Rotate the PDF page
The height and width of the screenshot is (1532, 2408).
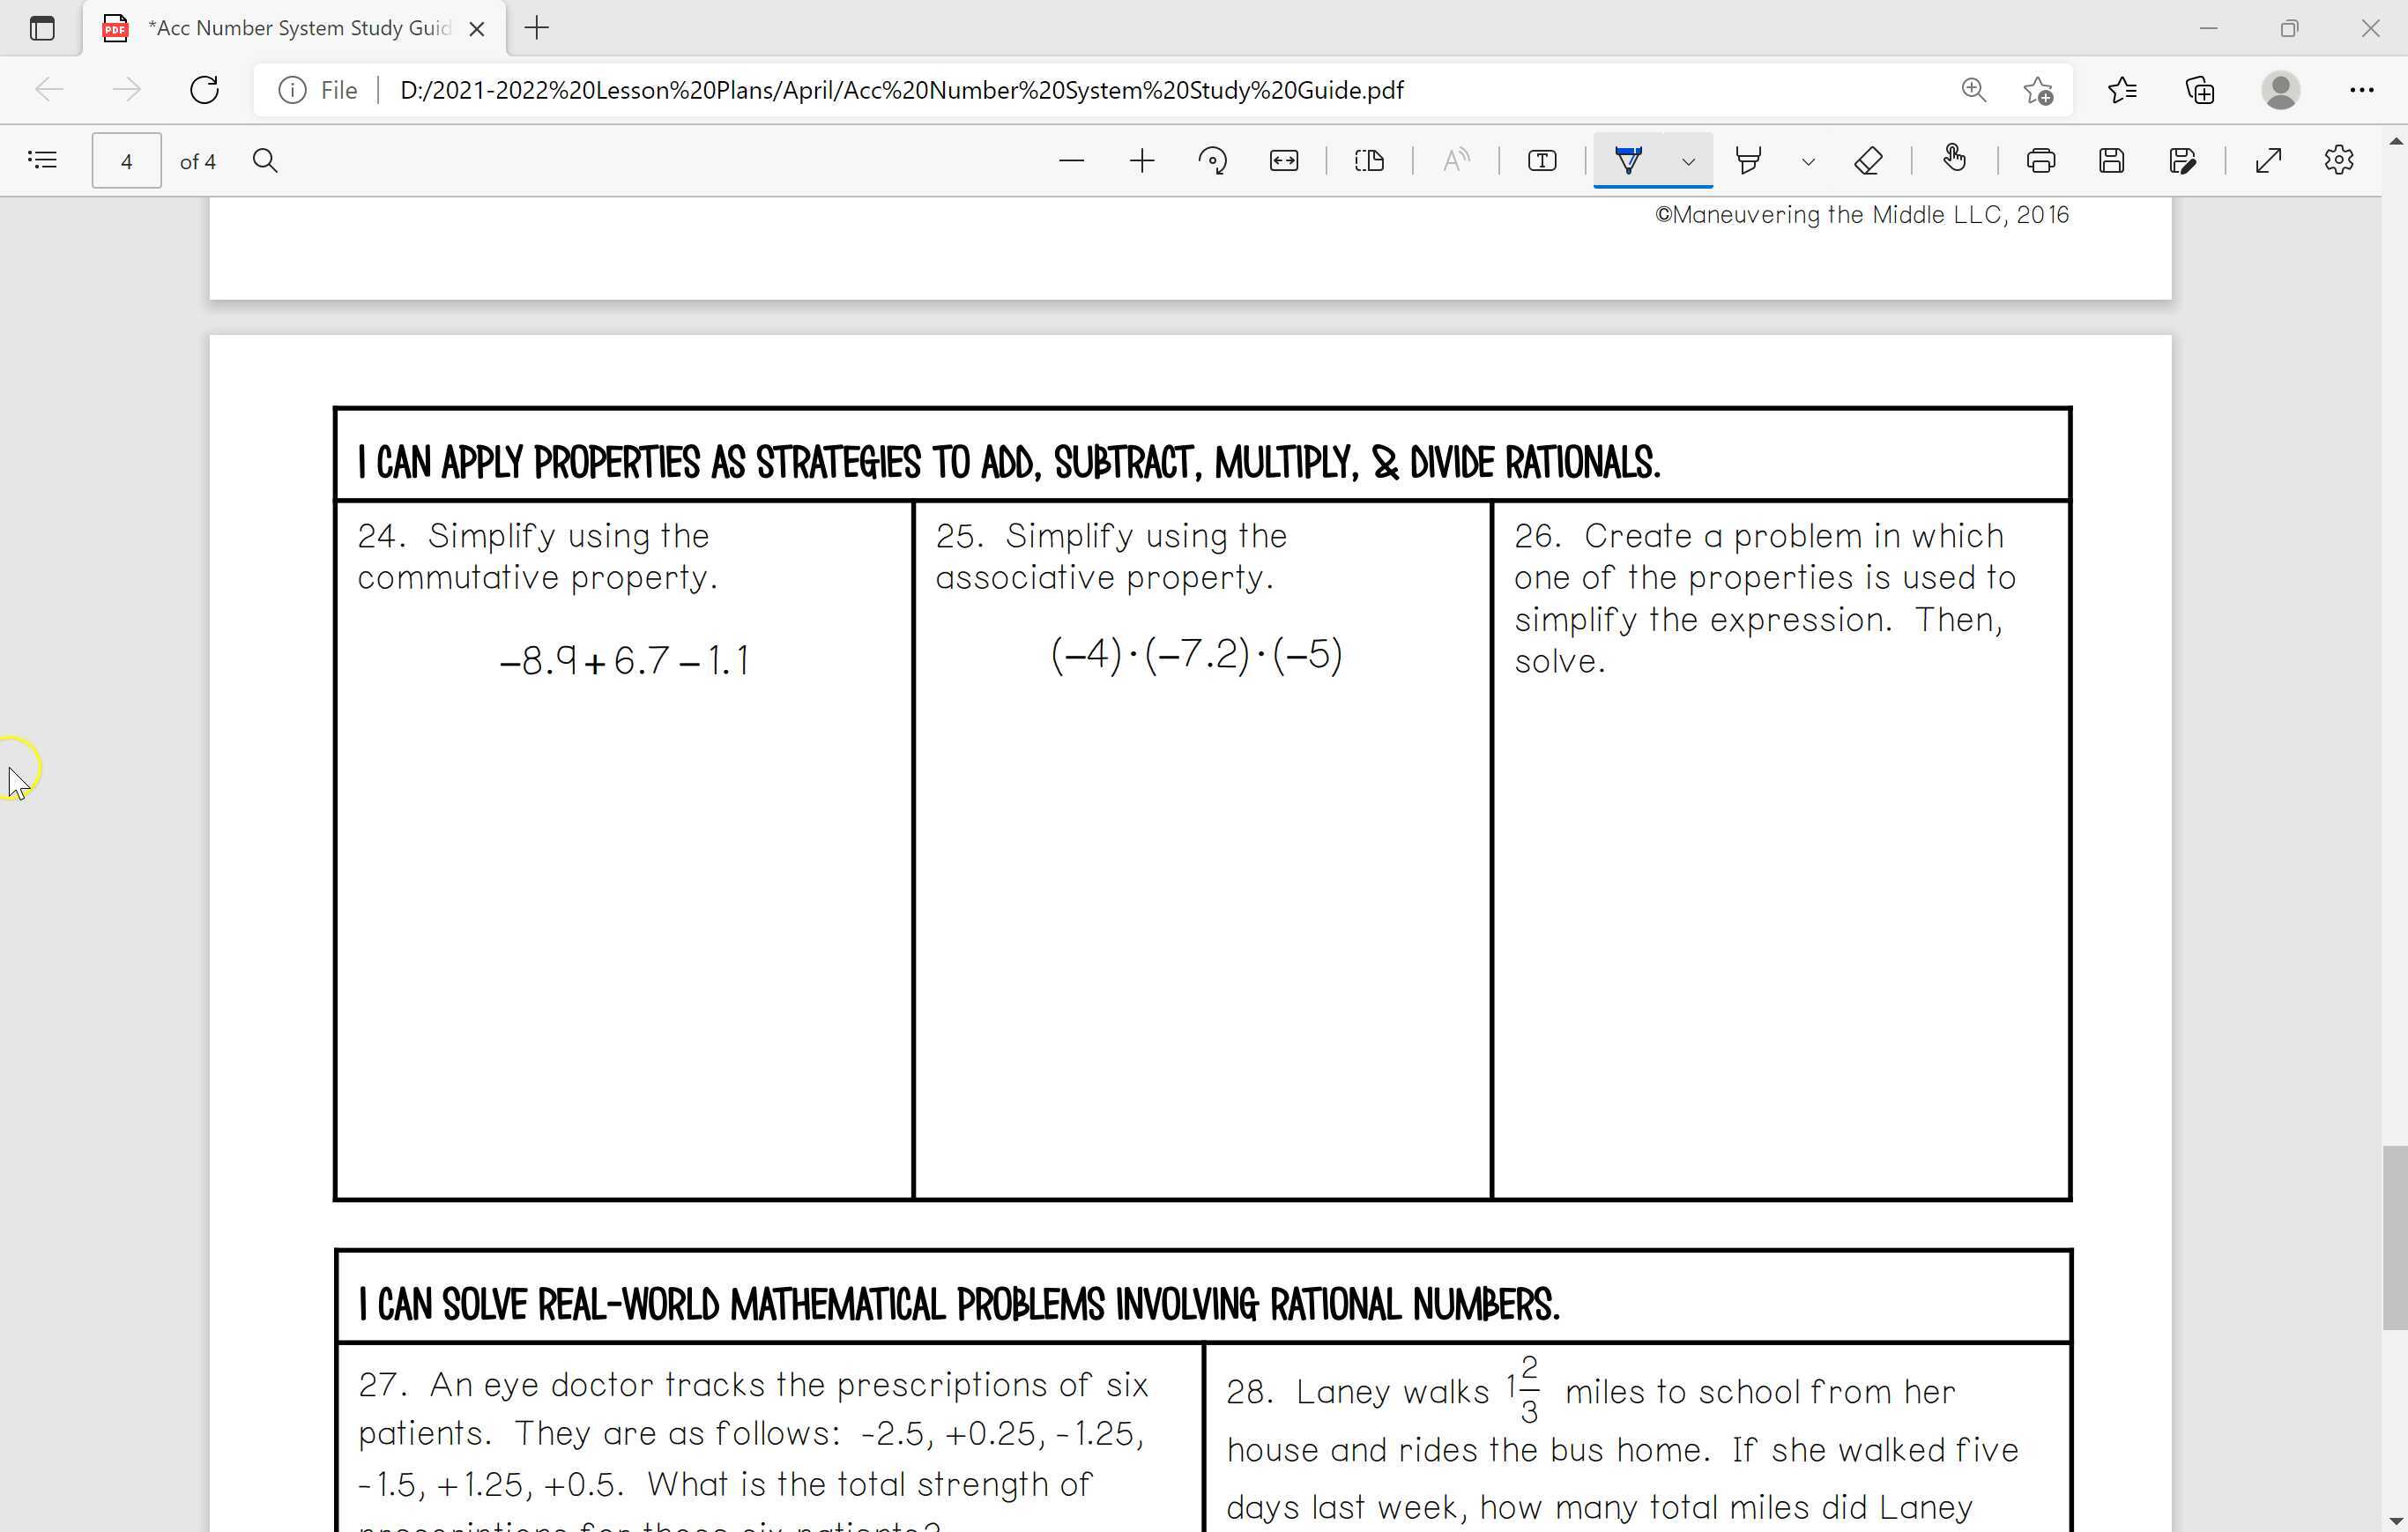coord(1213,160)
